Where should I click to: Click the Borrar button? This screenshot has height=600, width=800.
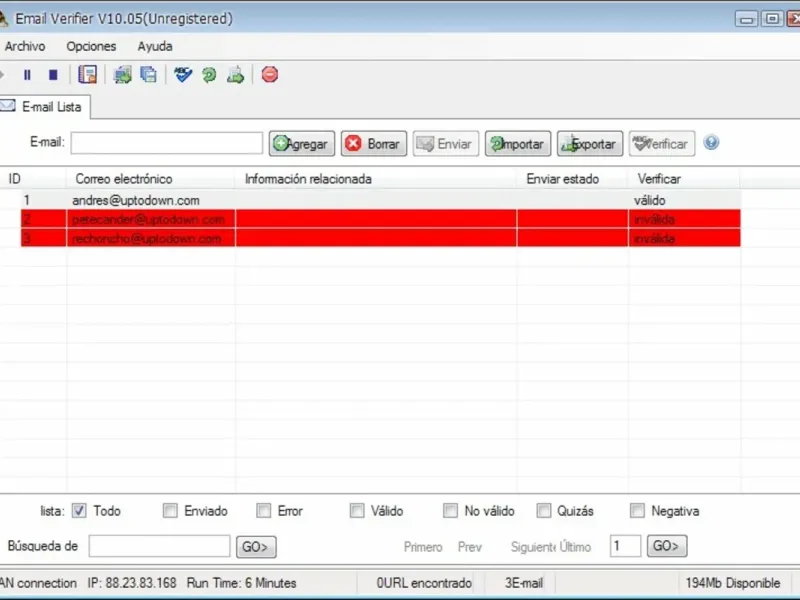374,144
